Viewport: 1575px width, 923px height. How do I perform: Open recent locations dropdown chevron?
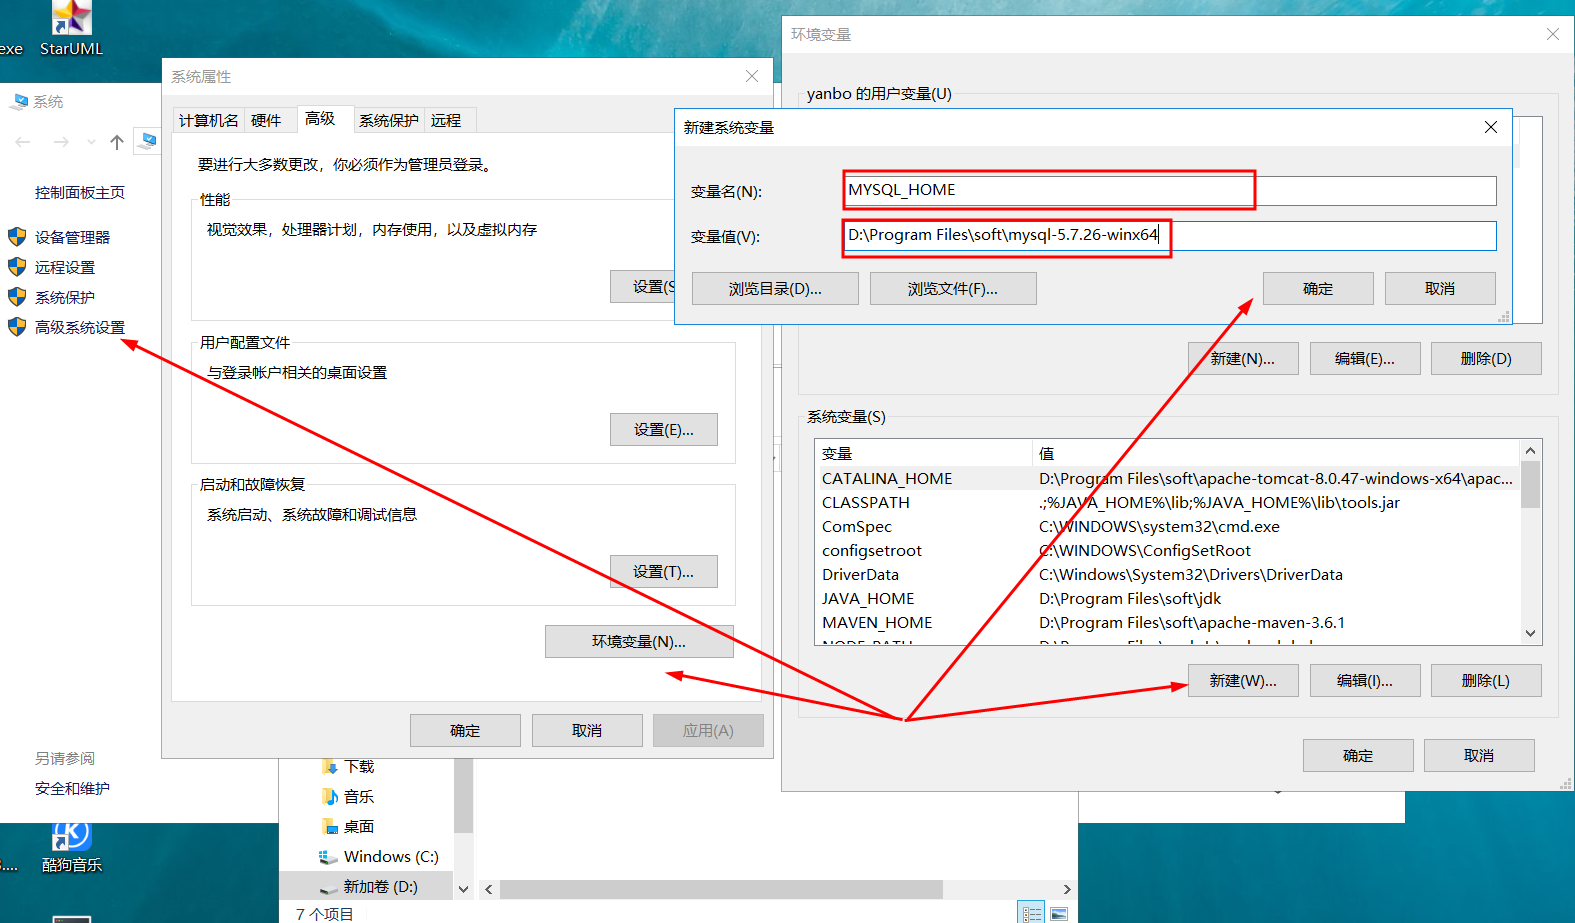point(91,142)
